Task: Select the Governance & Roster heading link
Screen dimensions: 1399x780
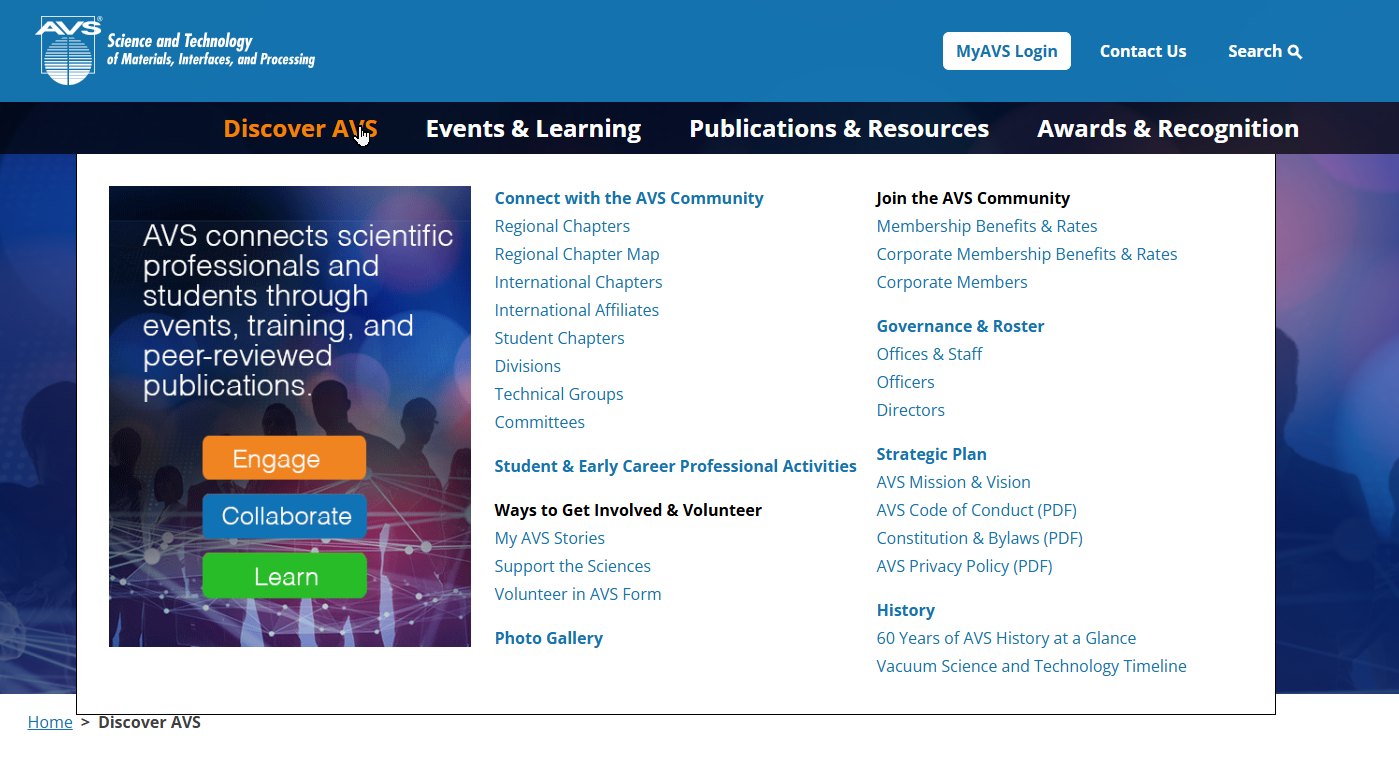Action: click(x=960, y=326)
